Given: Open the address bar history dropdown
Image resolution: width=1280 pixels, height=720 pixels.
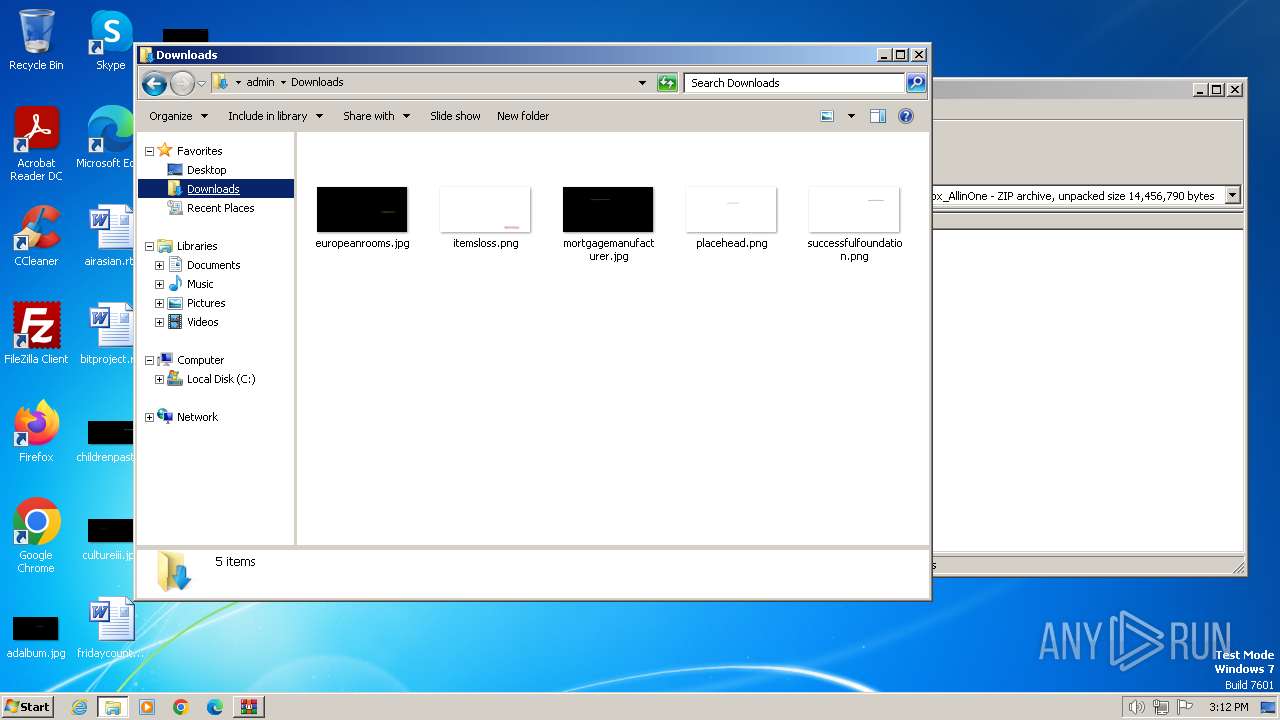Looking at the screenshot, I should click(x=642, y=83).
